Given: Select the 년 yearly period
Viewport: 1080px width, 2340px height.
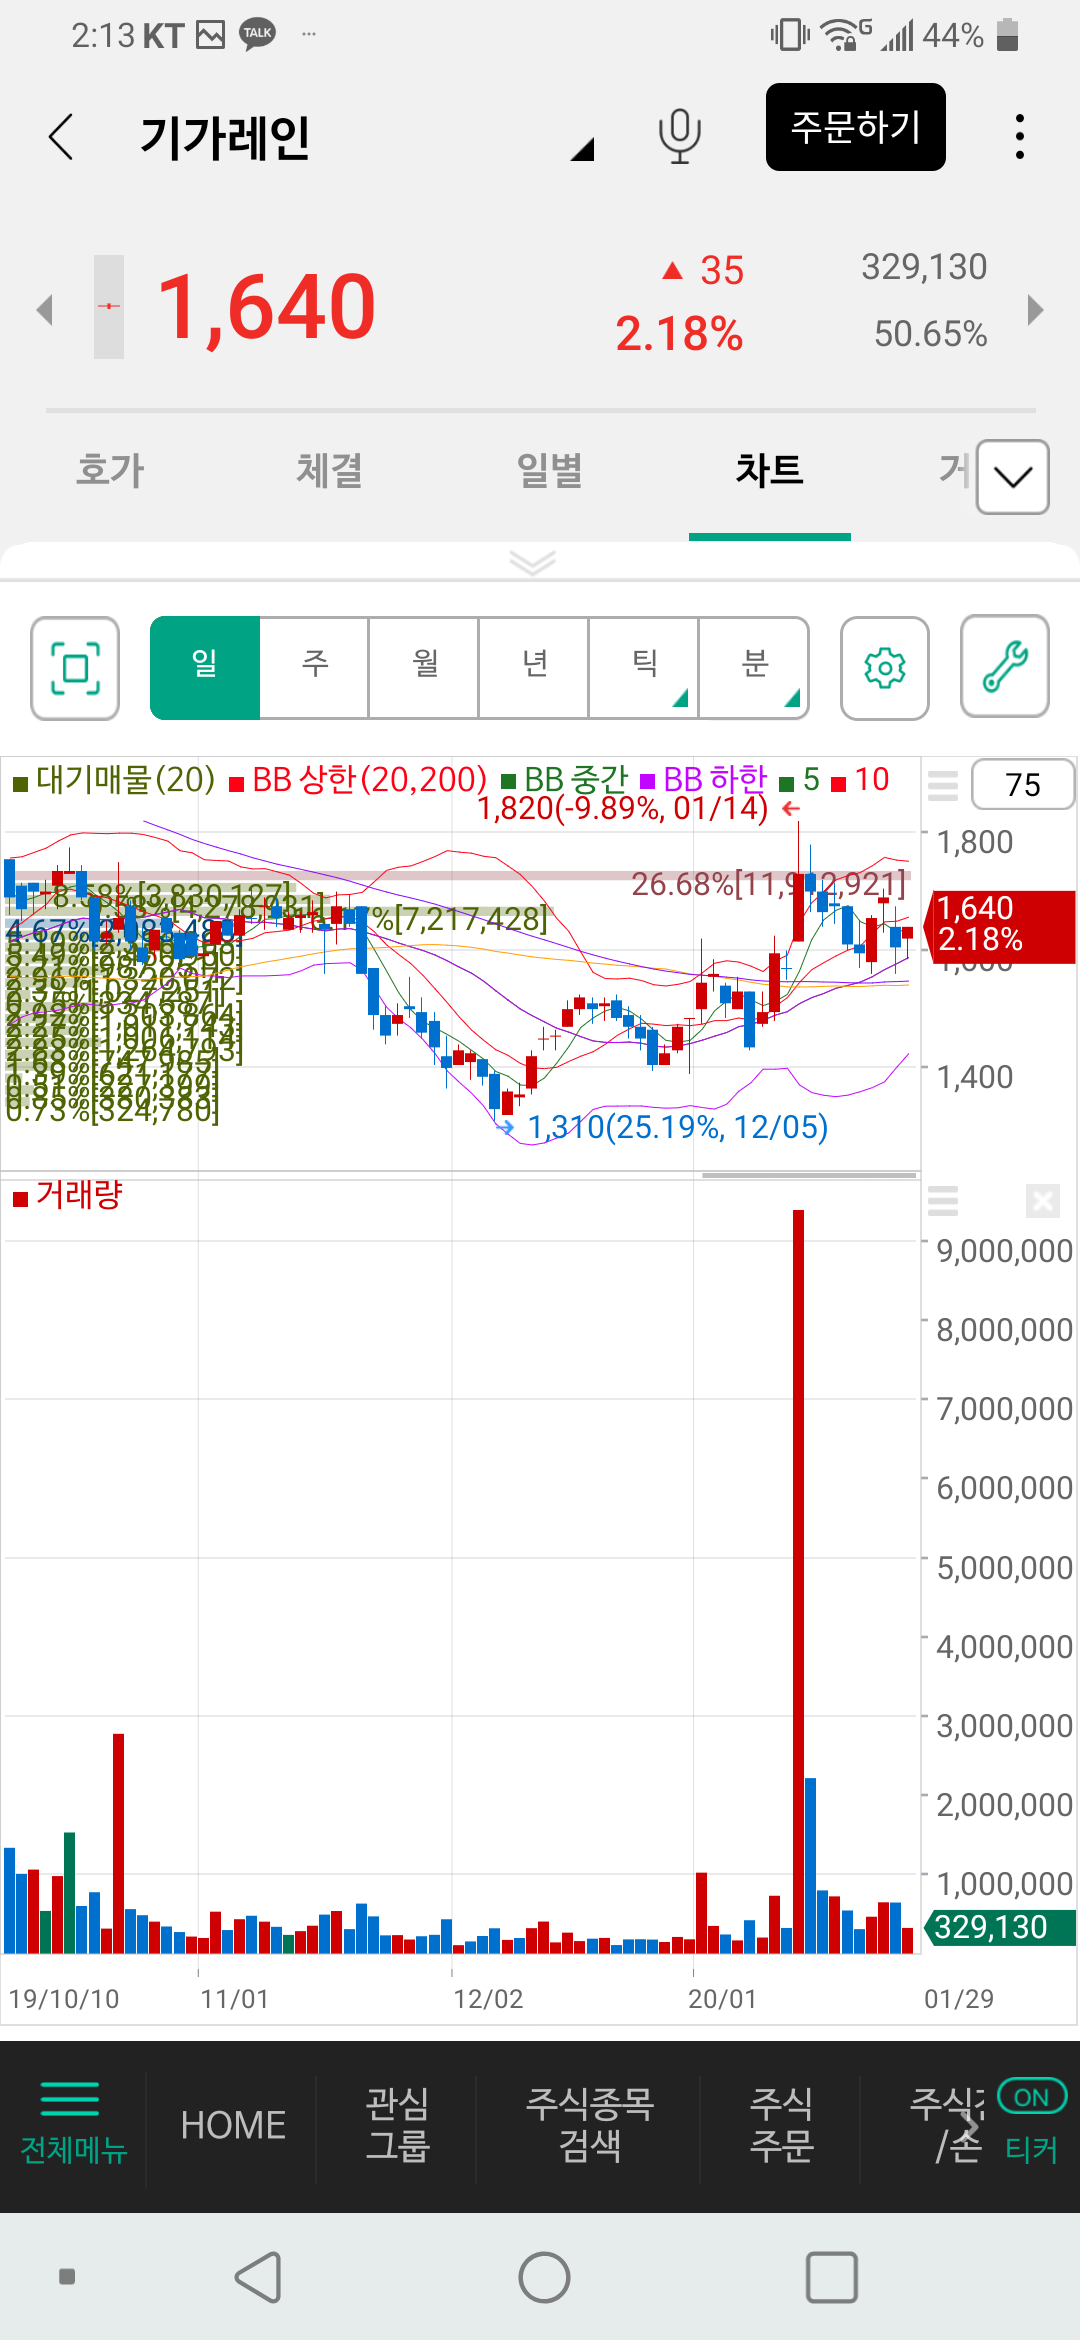Looking at the screenshot, I should click(535, 668).
